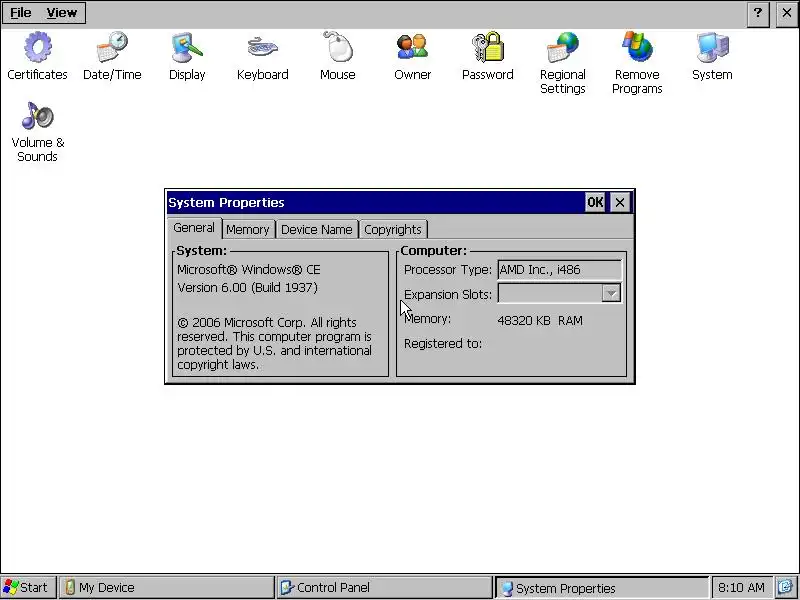Switch to Control Panel taskbar button
The width and height of the screenshot is (800, 600).
(x=384, y=587)
